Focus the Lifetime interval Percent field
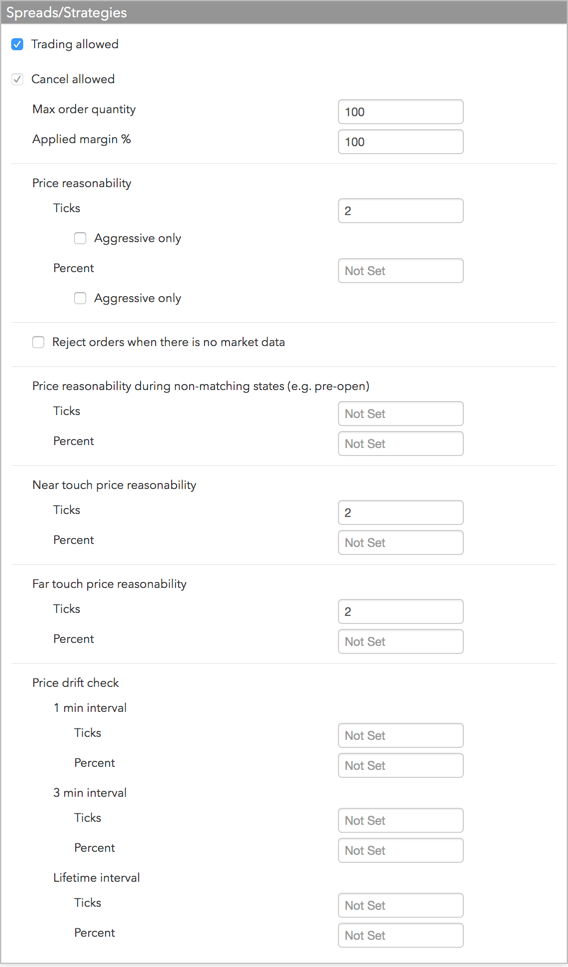 (401, 936)
